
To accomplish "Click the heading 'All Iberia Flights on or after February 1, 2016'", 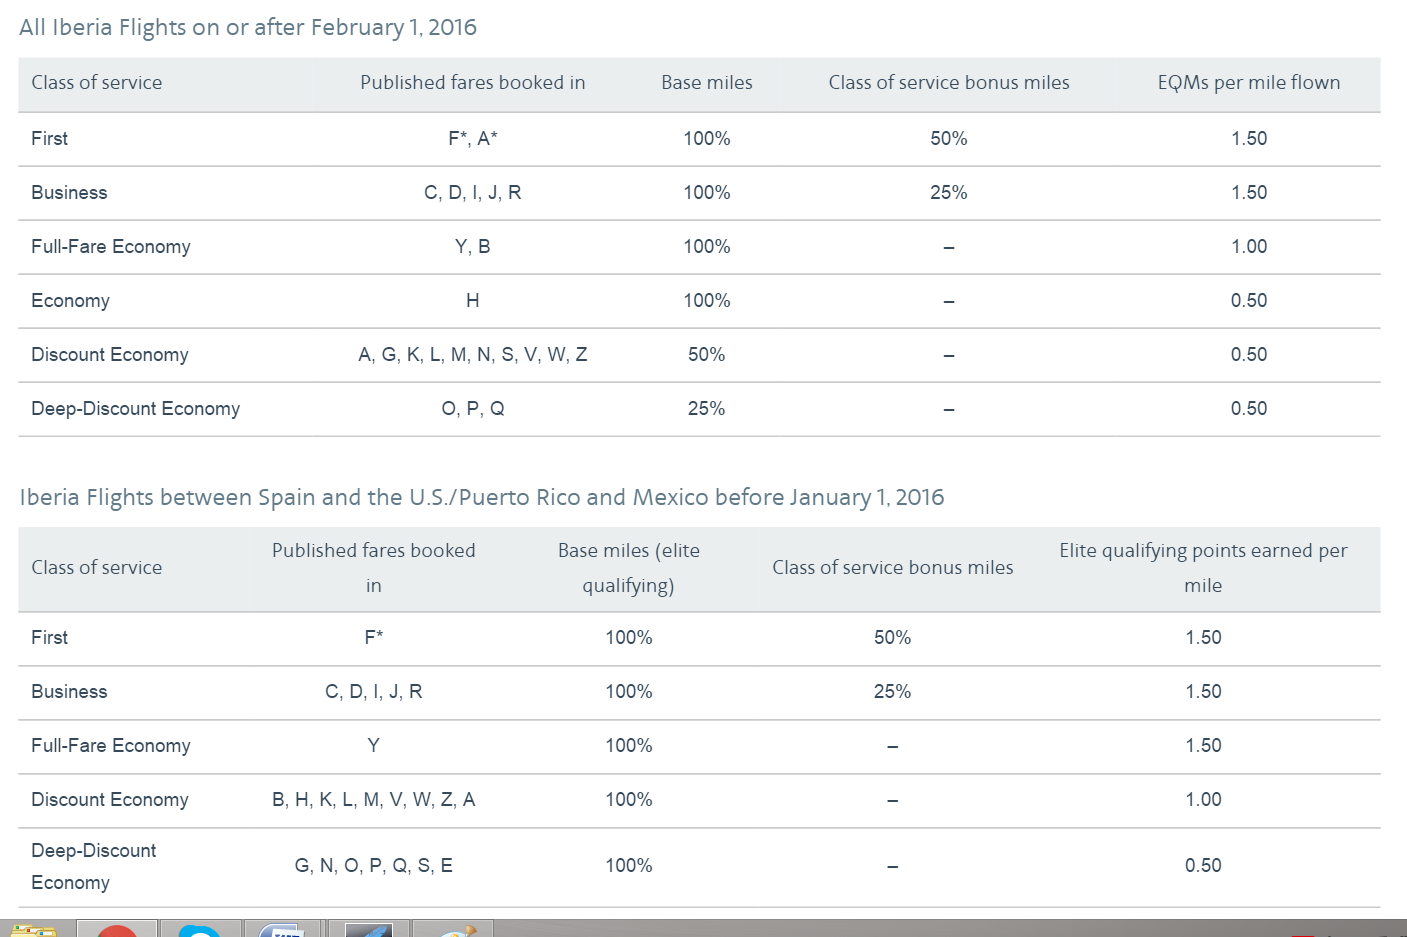I will pos(248,27).
